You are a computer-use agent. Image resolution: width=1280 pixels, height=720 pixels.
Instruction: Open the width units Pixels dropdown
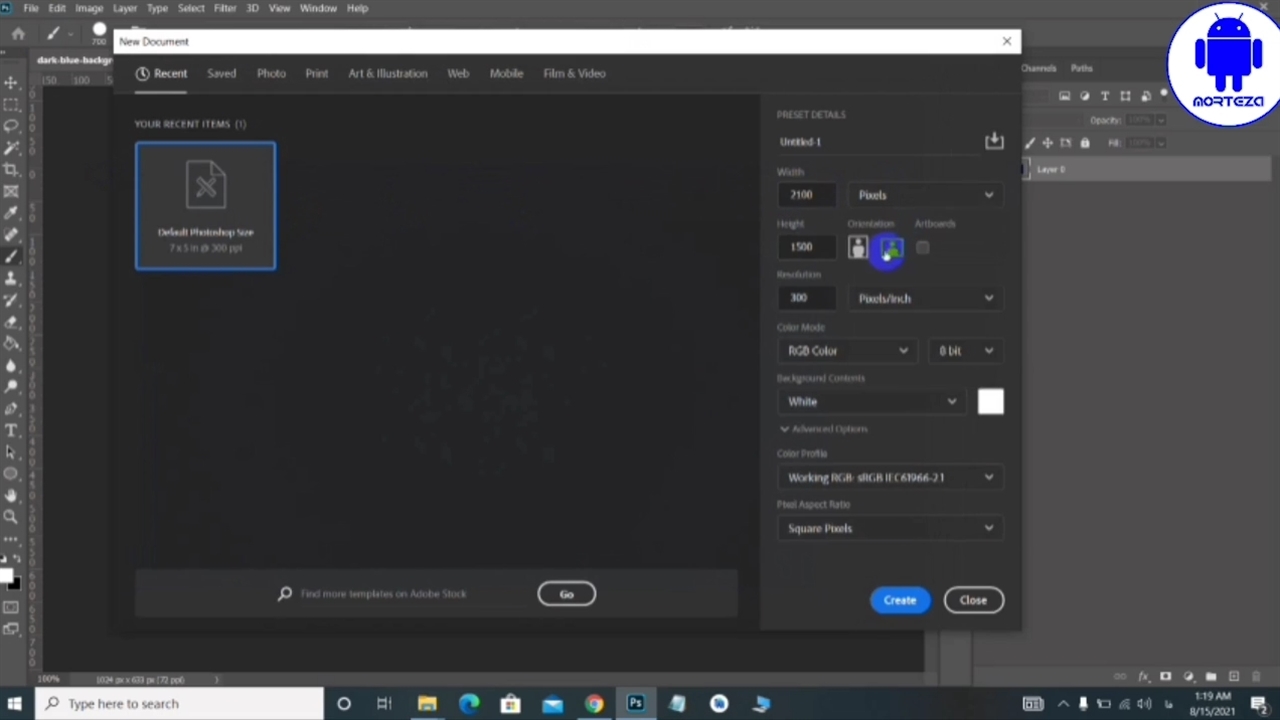click(x=925, y=195)
